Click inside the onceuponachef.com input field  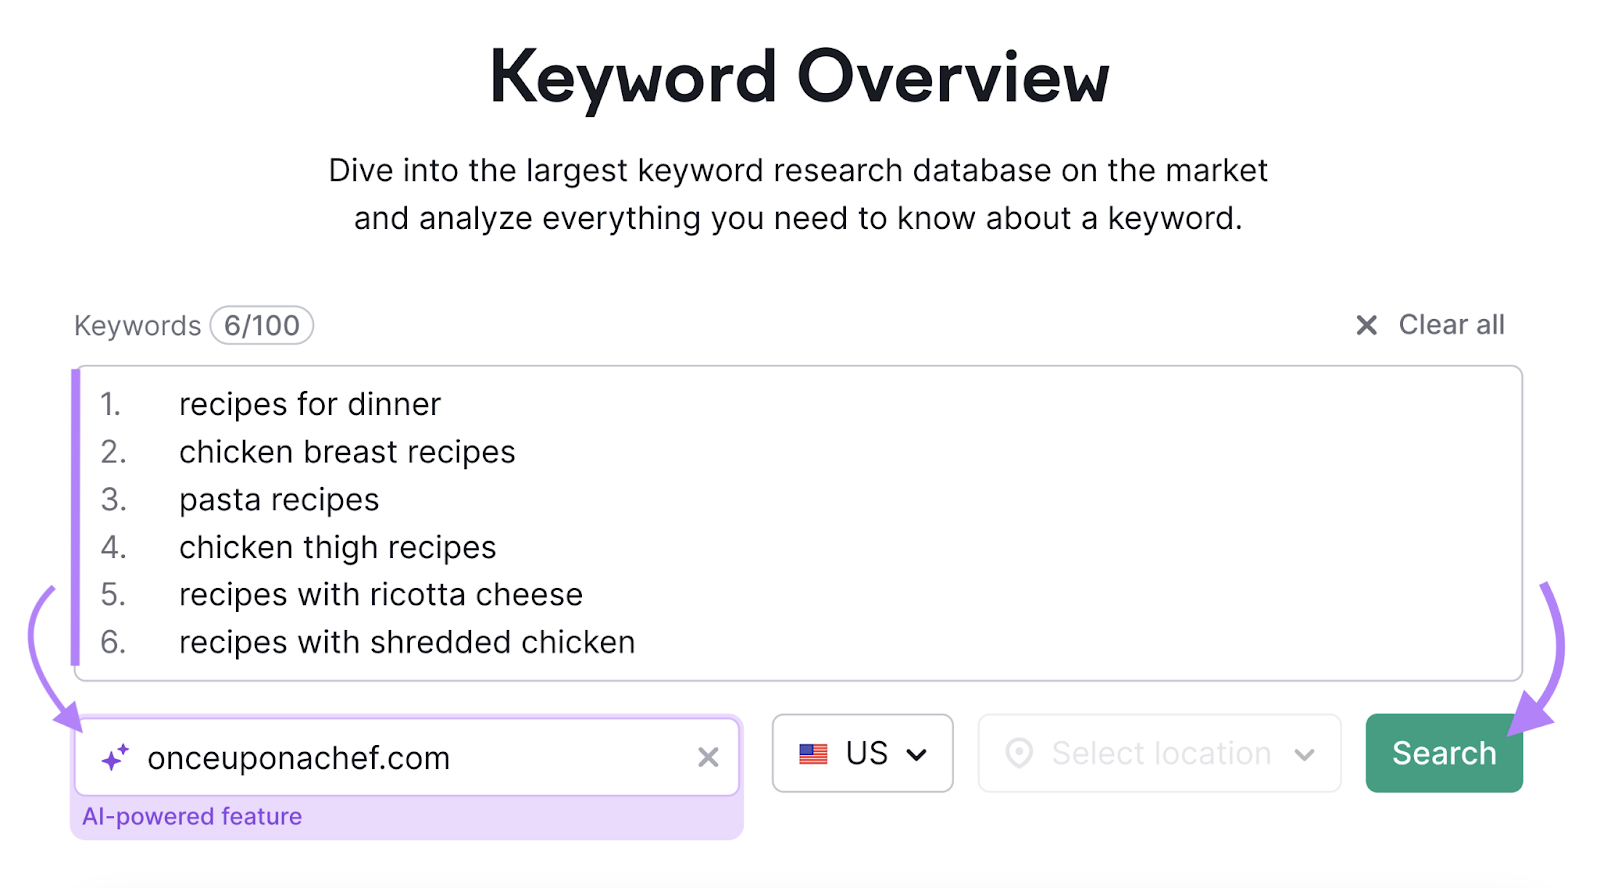click(x=400, y=757)
